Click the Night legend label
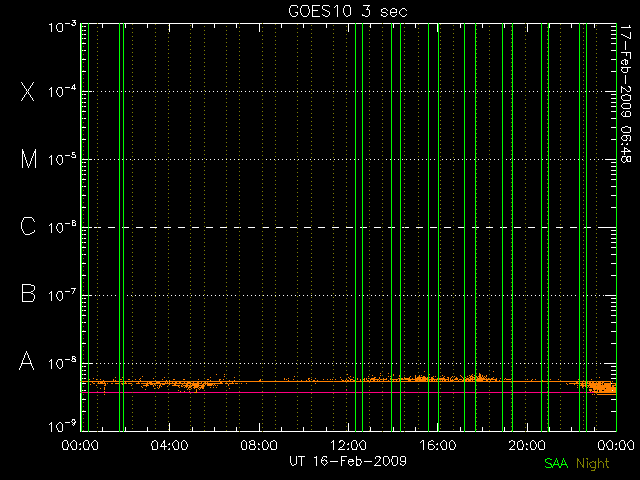Viewport: 640px width, 480px height. (x=593, y=464)
